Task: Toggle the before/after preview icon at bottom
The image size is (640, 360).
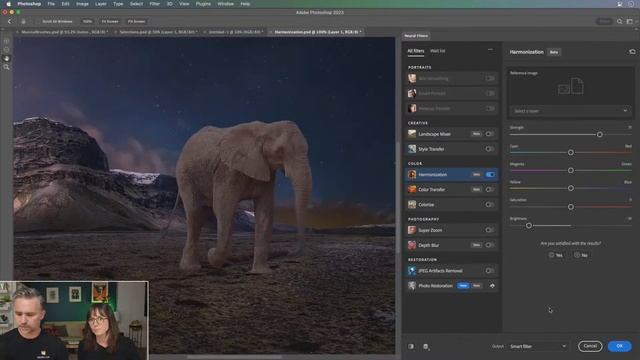Action: [411, 347]
